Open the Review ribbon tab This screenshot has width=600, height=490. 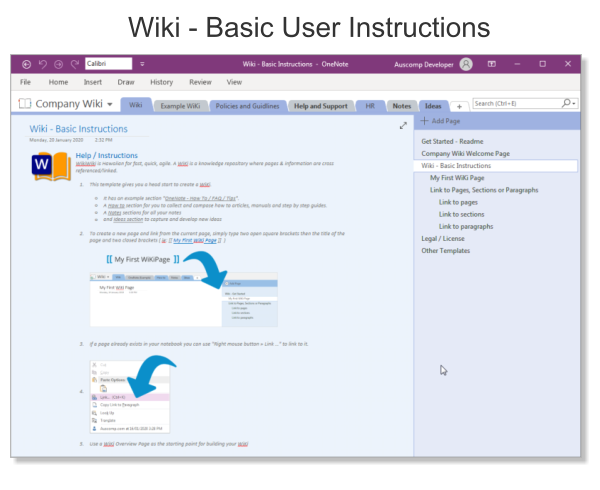click(x=200, y=82)
